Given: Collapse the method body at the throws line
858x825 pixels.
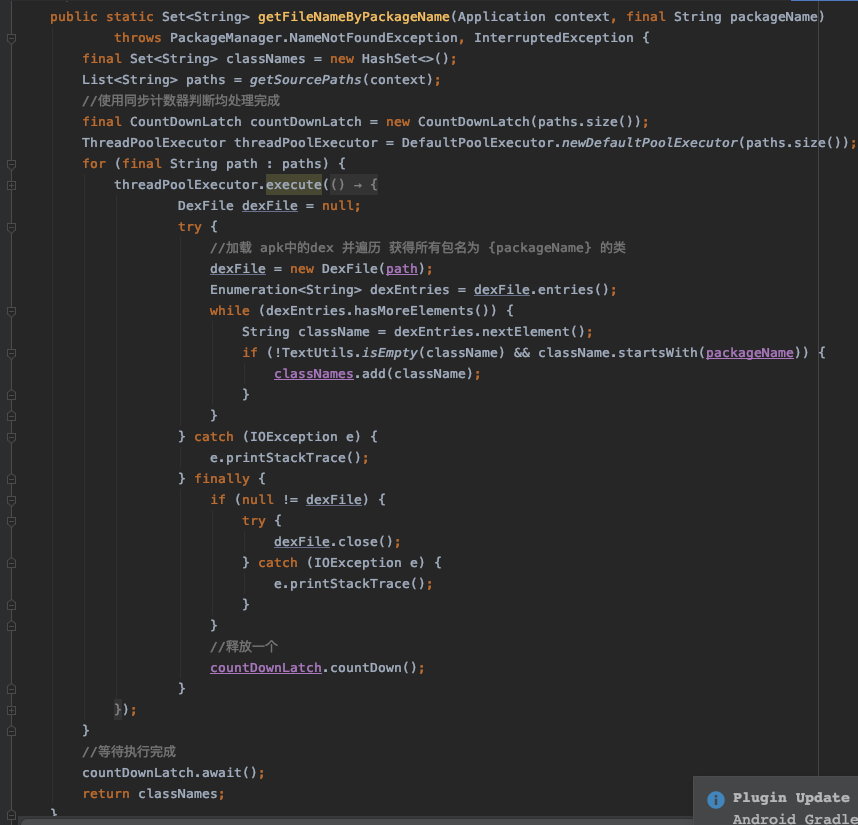Looking at the screenshot, I should coord(11,38).
